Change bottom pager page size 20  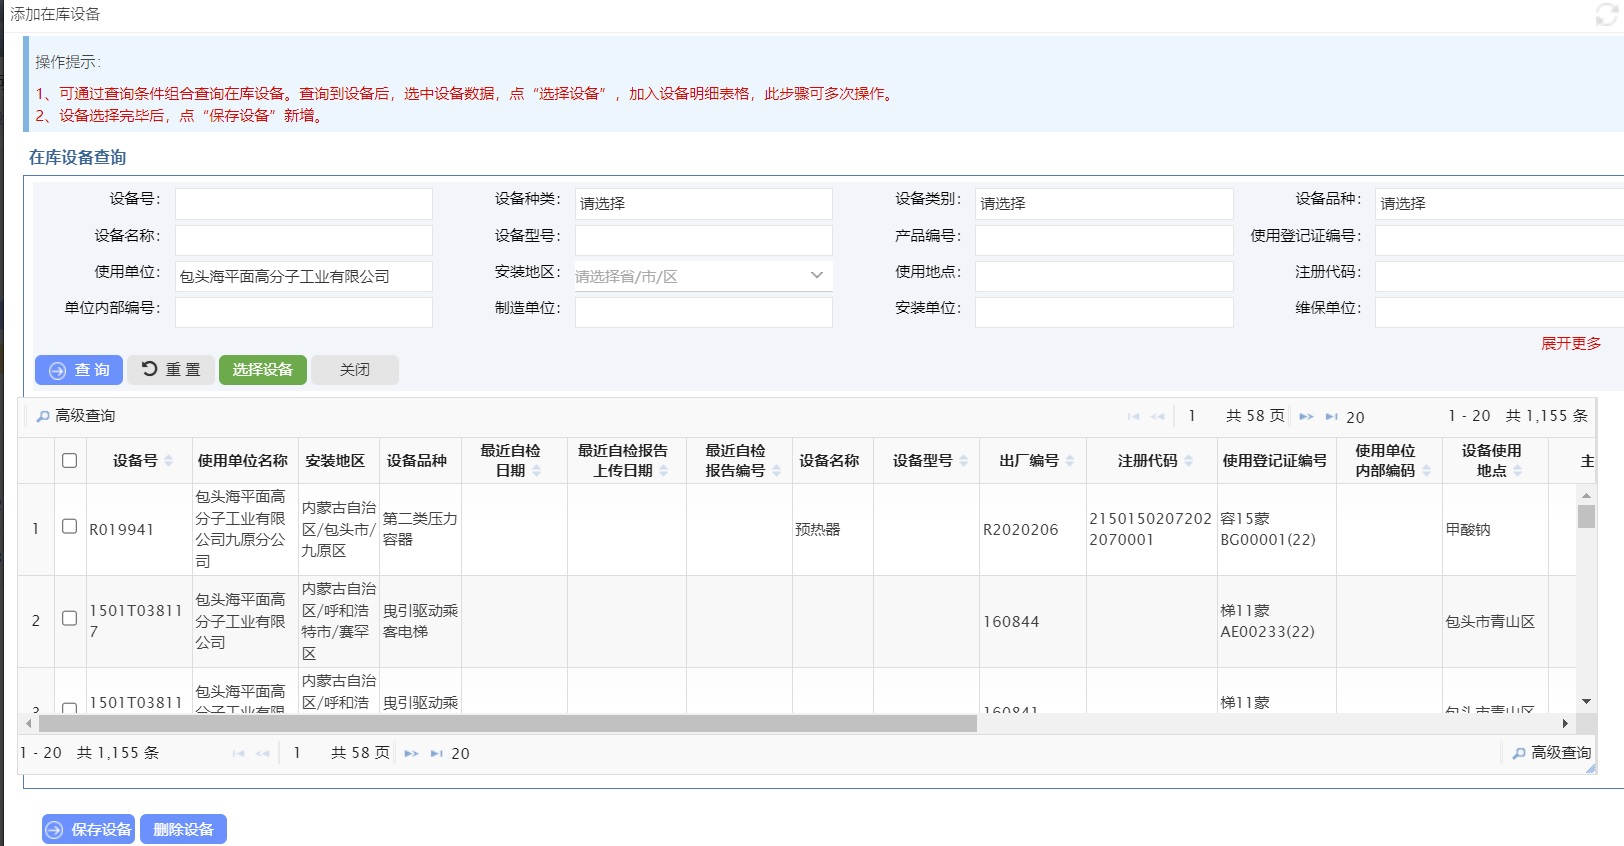[460, 754]
